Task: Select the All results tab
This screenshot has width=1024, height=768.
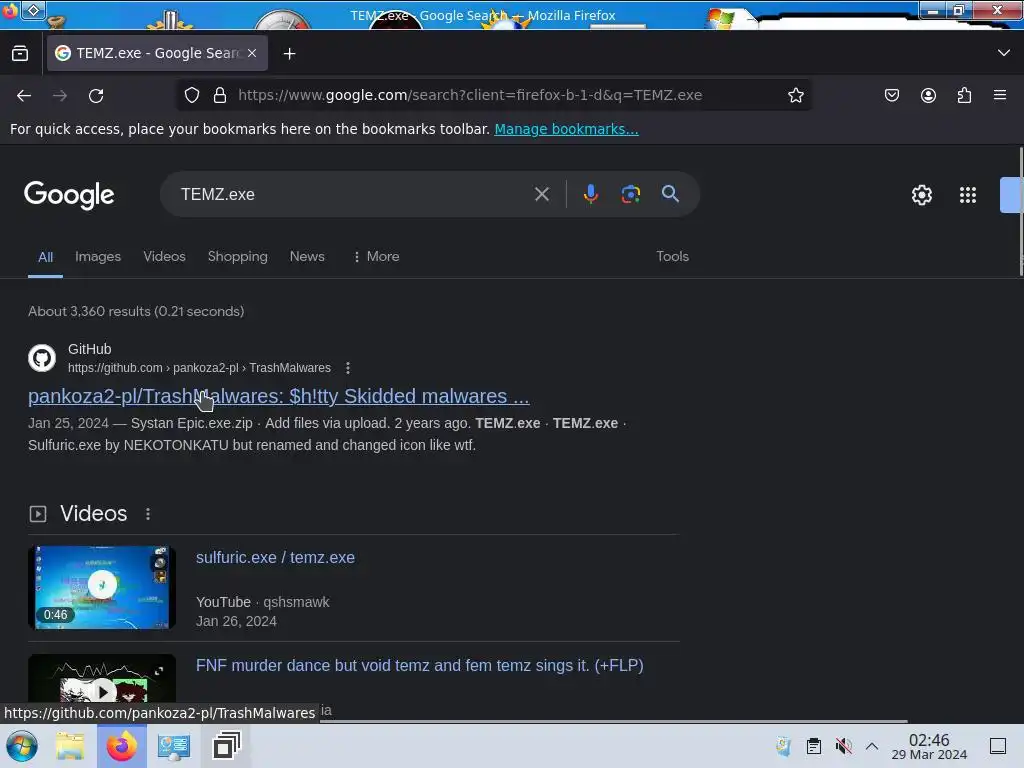Action: point(45,257)
